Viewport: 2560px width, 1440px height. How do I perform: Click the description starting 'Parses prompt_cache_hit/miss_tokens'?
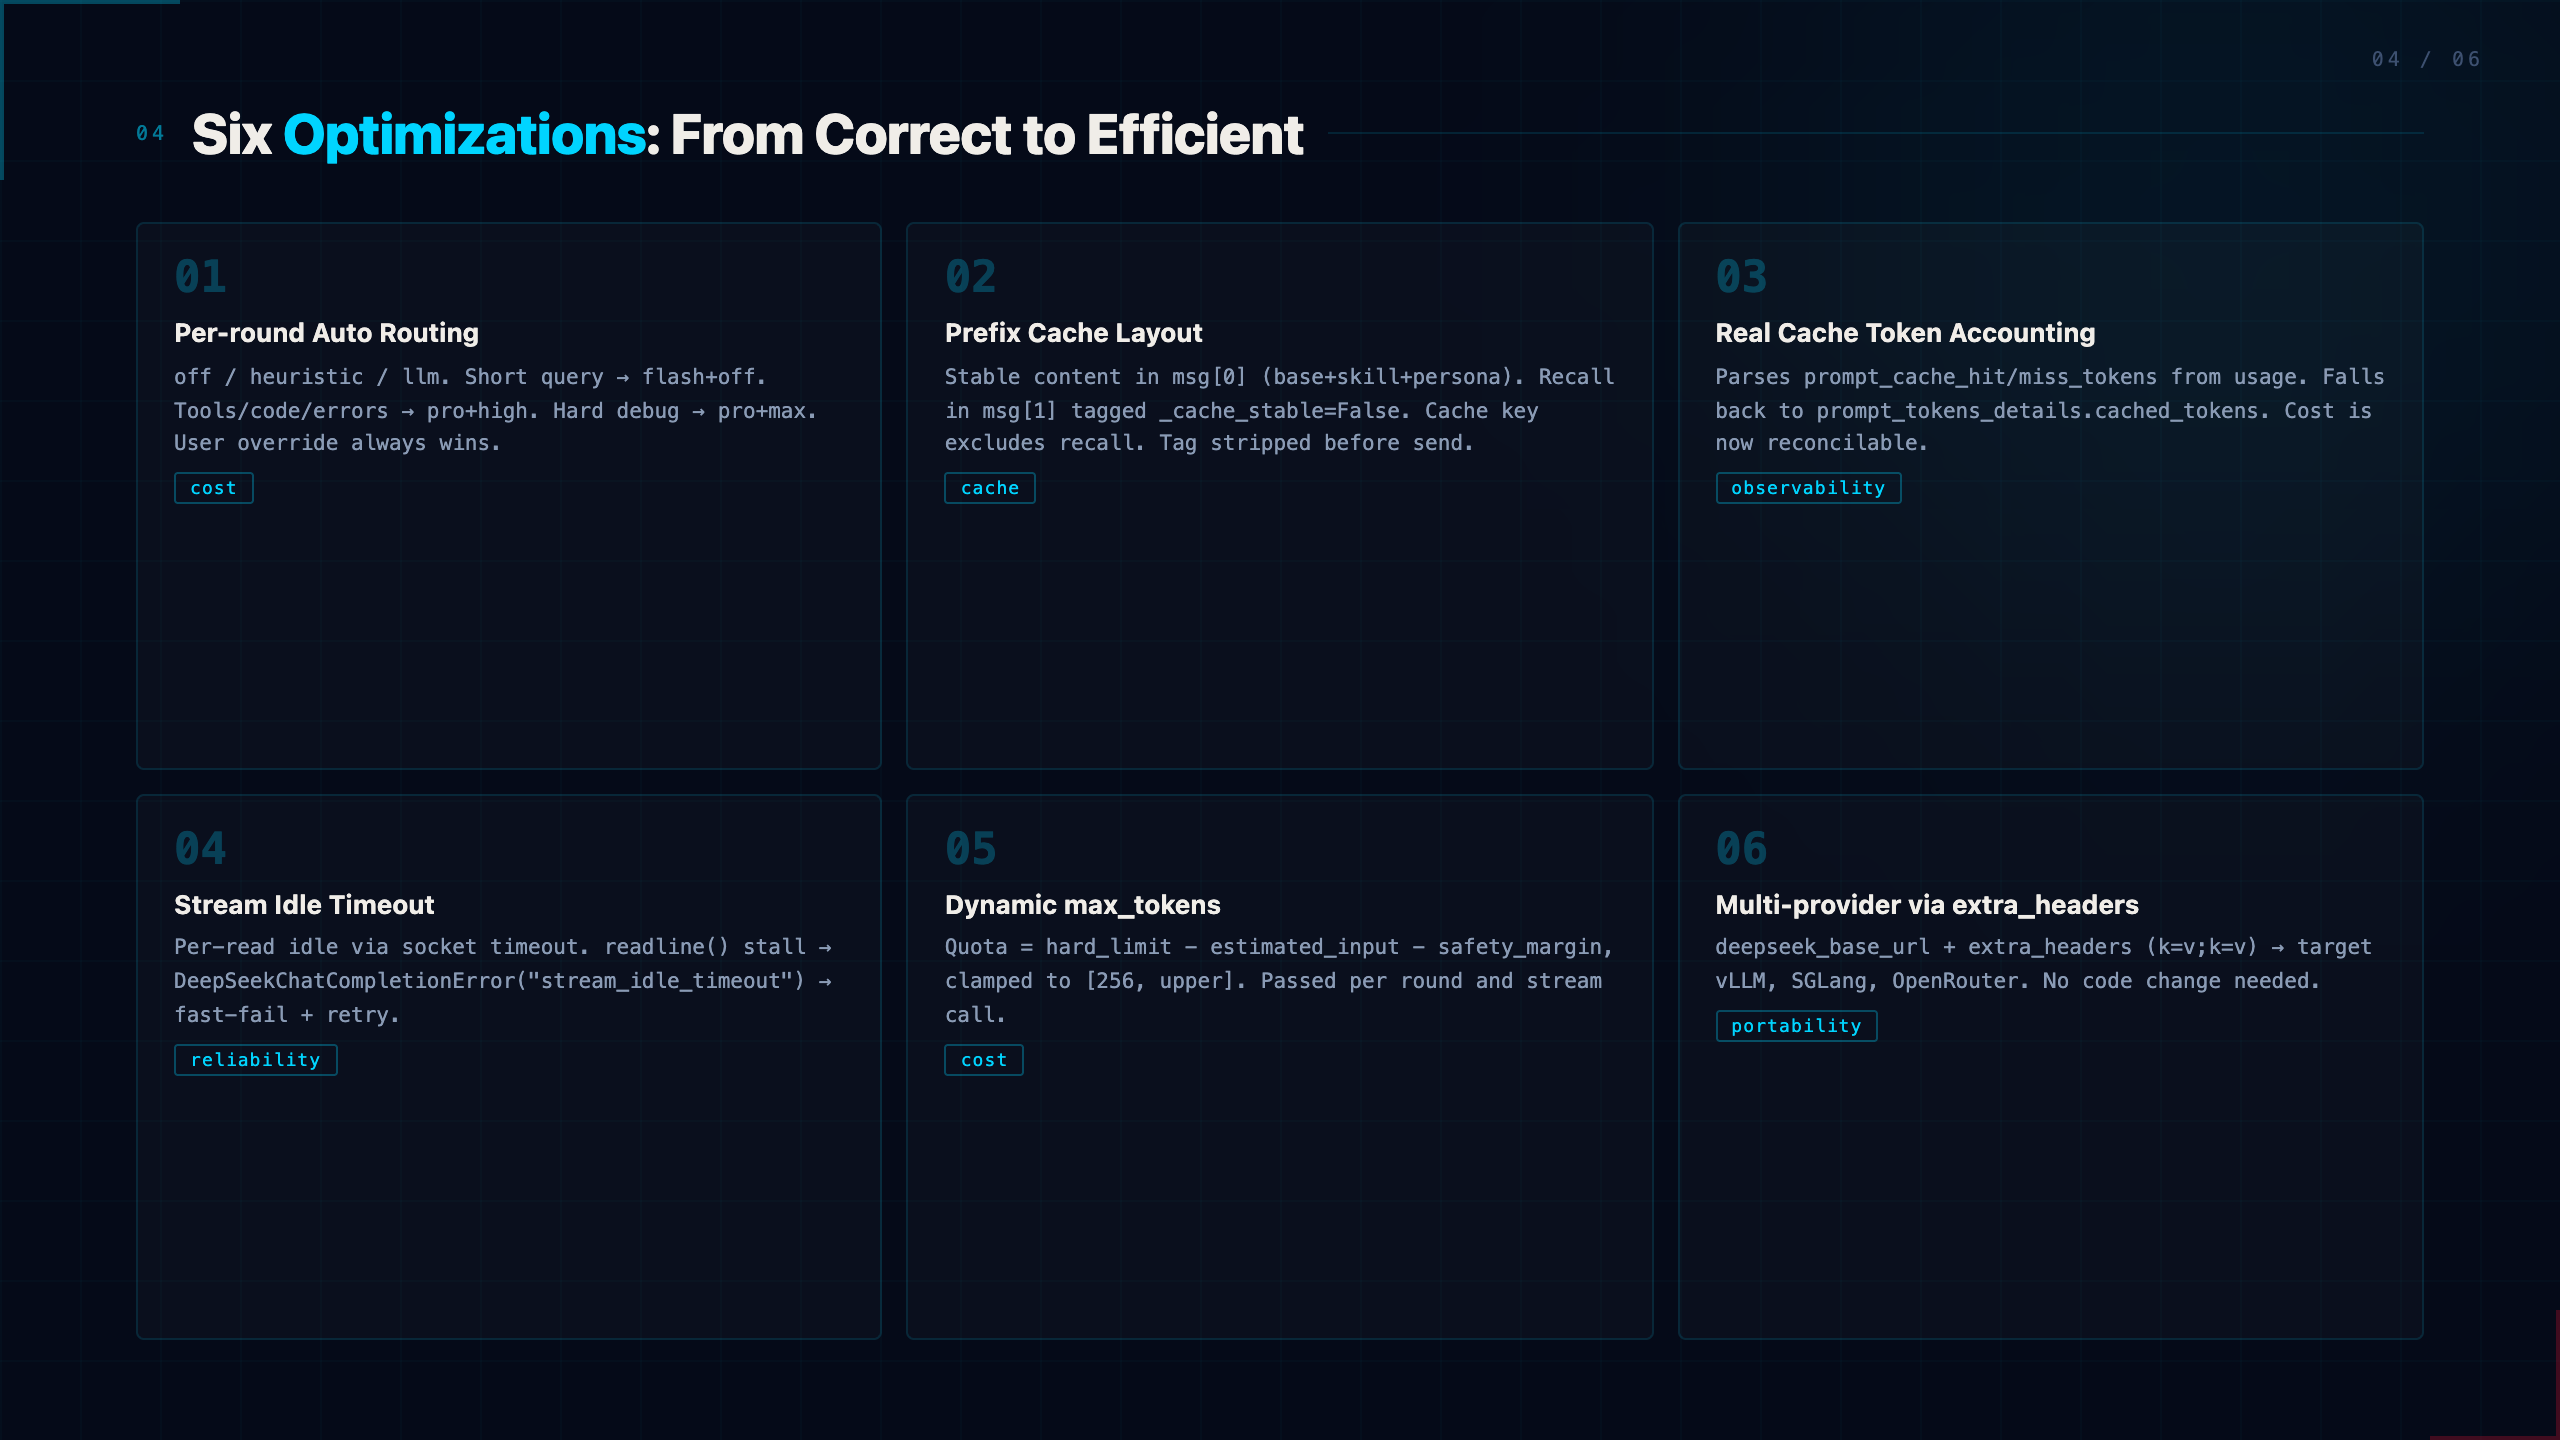(2049, 410)
